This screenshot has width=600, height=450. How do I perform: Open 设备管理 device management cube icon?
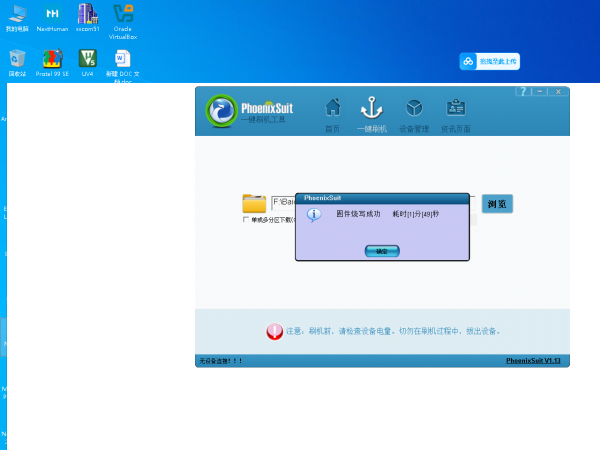point(413,110)
